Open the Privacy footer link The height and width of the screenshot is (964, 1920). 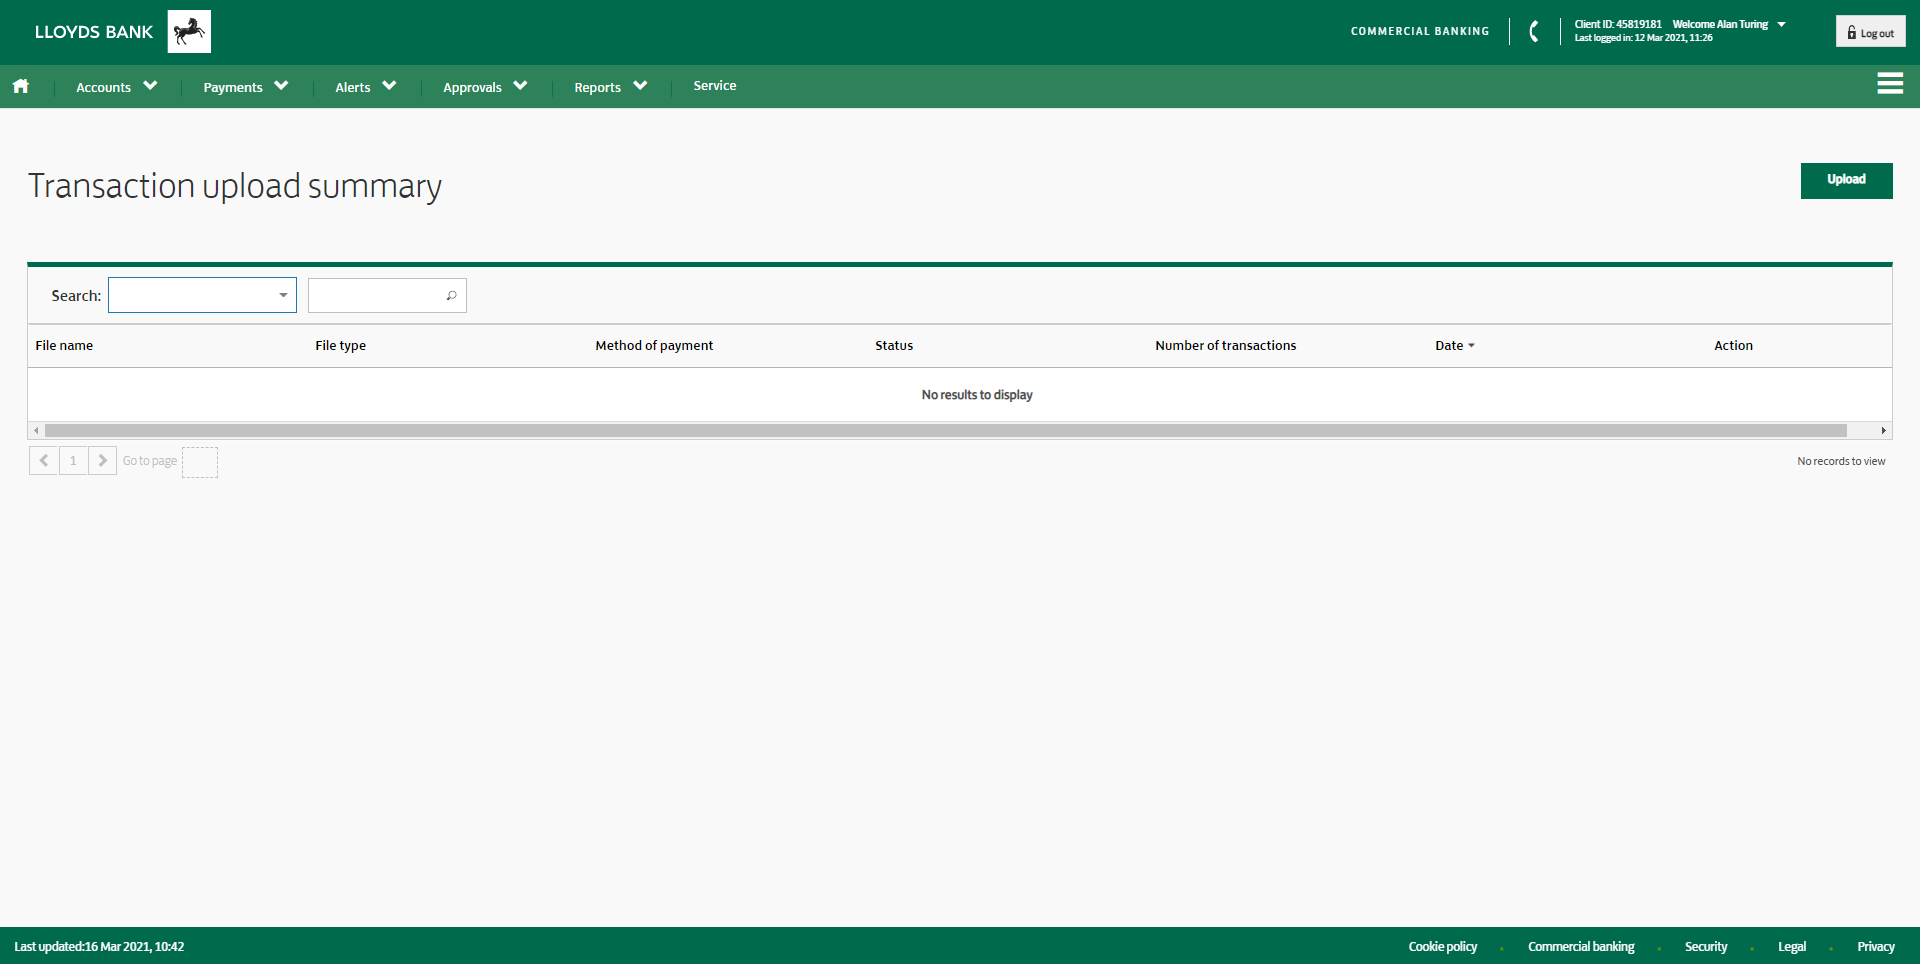click(x=1876, y=947)
